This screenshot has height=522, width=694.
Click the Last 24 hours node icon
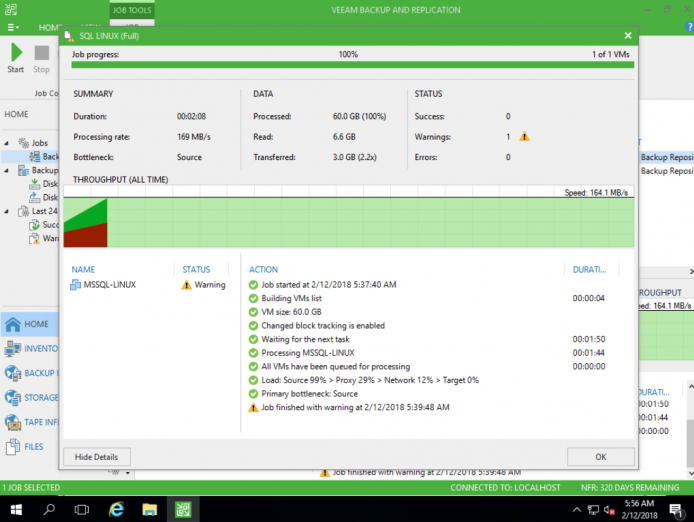coord(23,212)
